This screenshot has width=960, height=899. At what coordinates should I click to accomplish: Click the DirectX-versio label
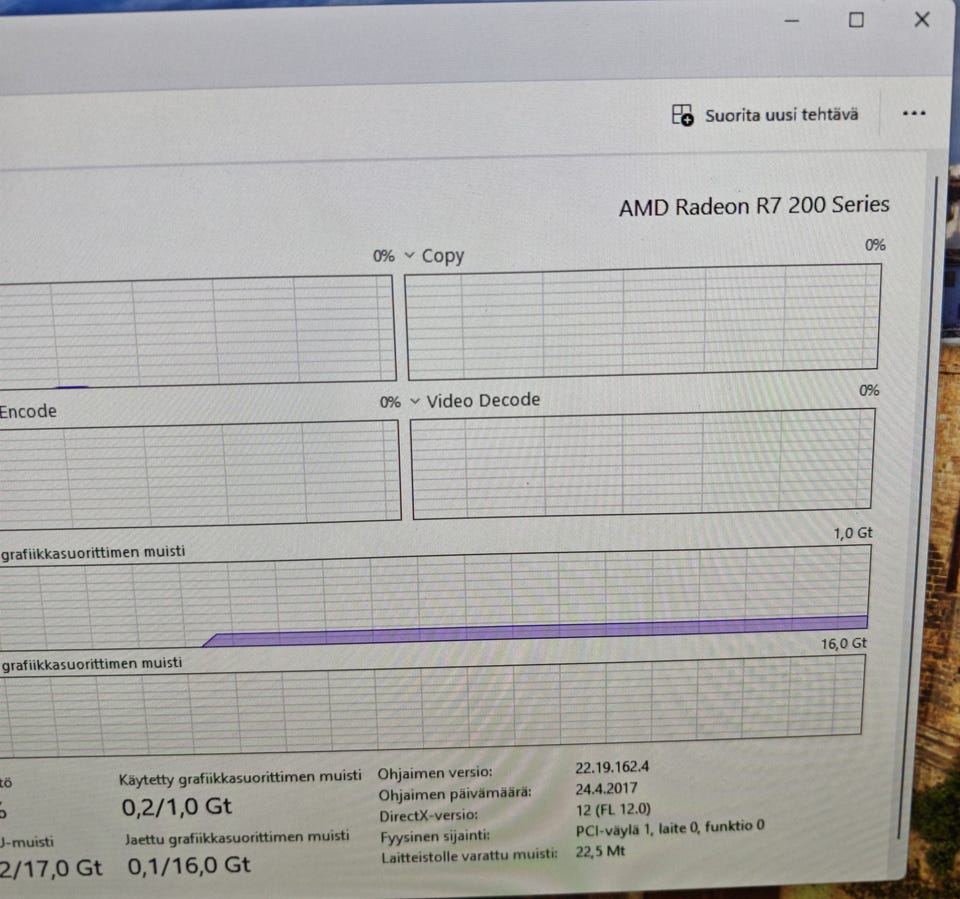(429, 816)
